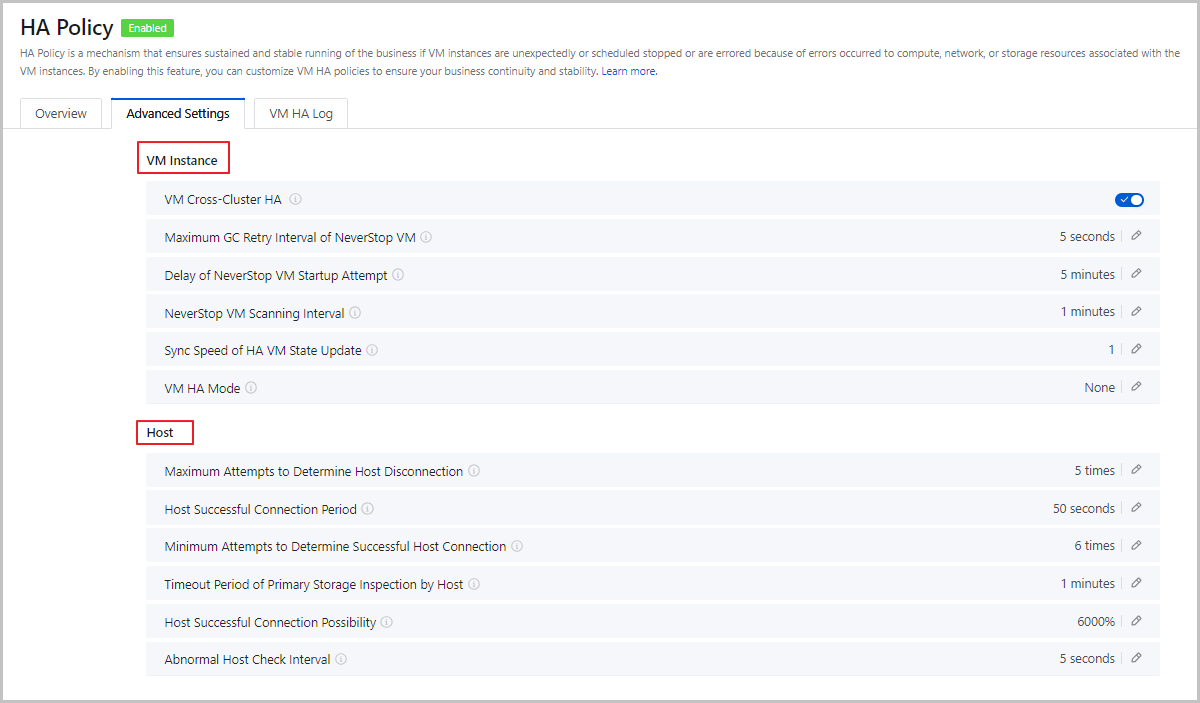The image size is (1200, 703).
Task: Switch to the Overview tab
Action: [x=61, y=114]
